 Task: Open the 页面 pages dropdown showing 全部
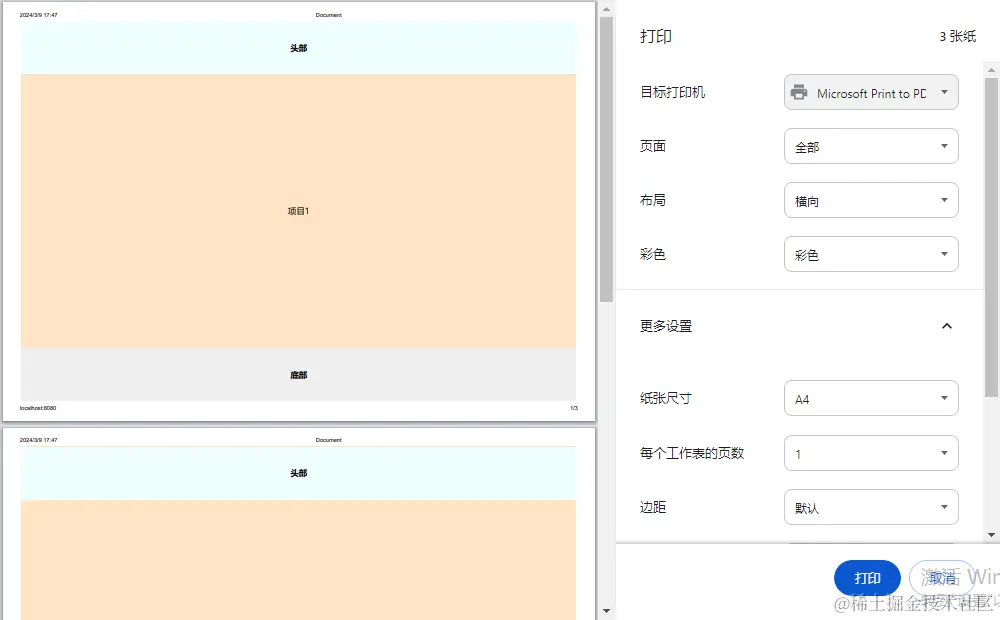(871, 146)
